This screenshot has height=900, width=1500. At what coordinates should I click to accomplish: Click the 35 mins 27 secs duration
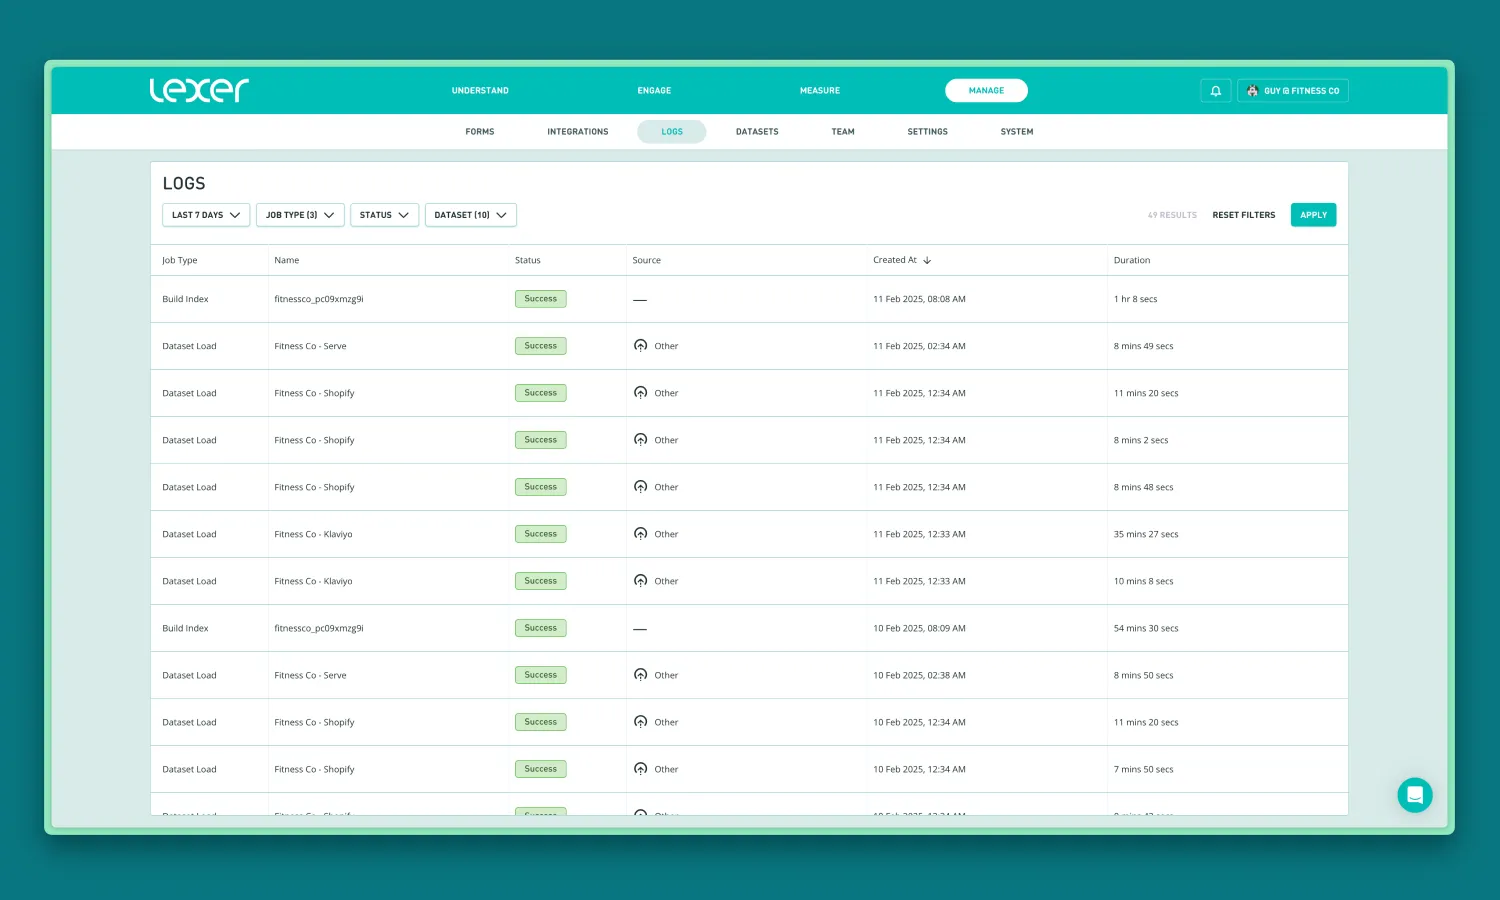click(x=1146, y=534)
